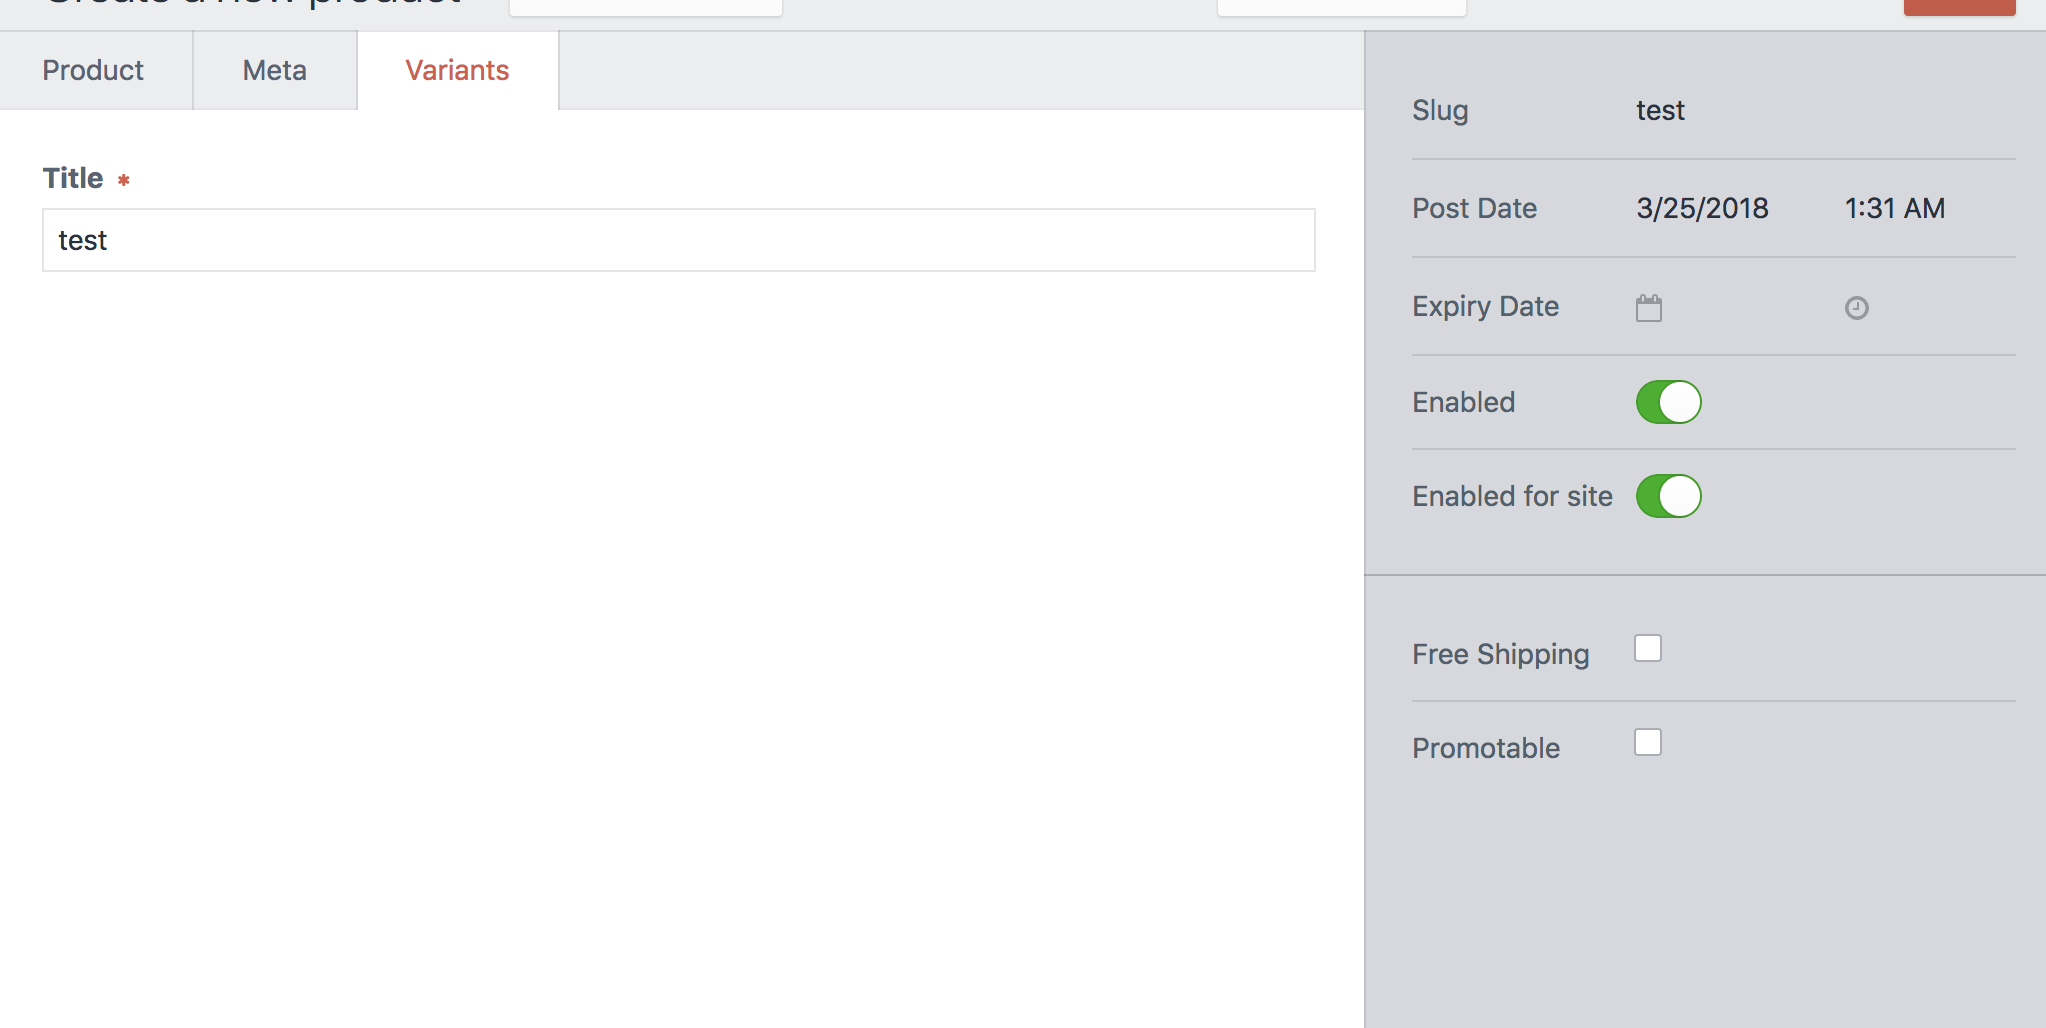Screen dimensions: 2046x1028
Task: Switch to the Product tab
Action: [x=92, y=70]
